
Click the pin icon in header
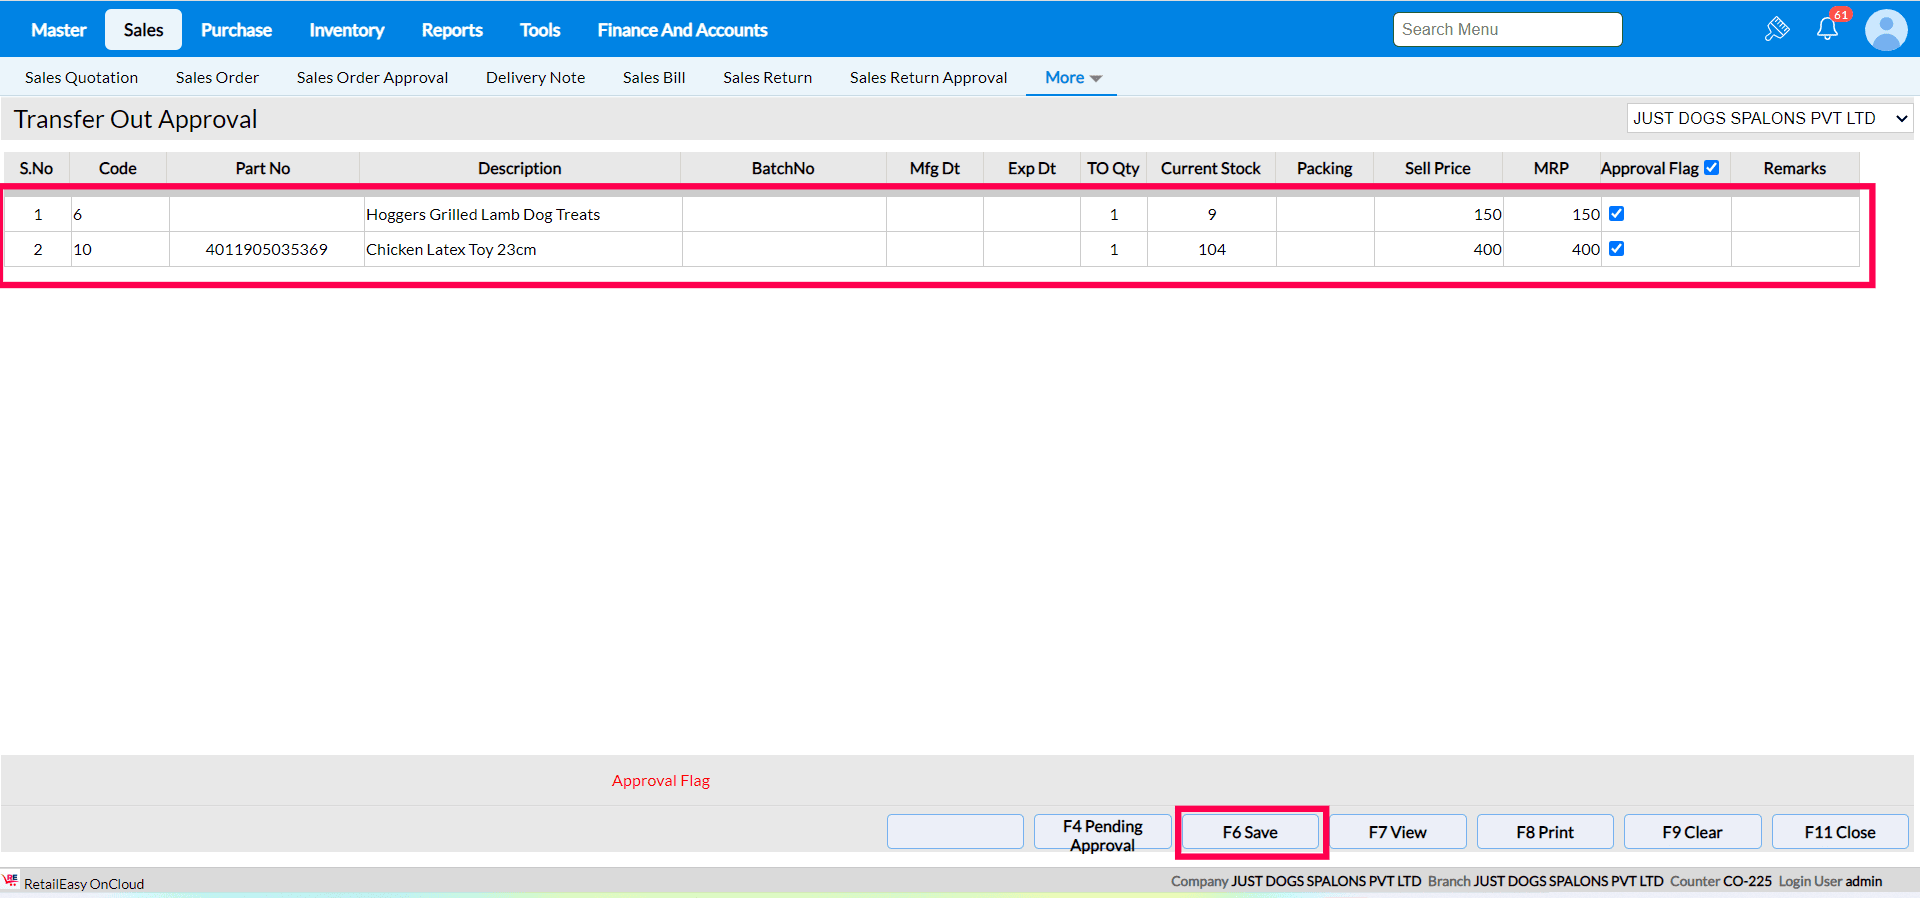pos(1777,29)
